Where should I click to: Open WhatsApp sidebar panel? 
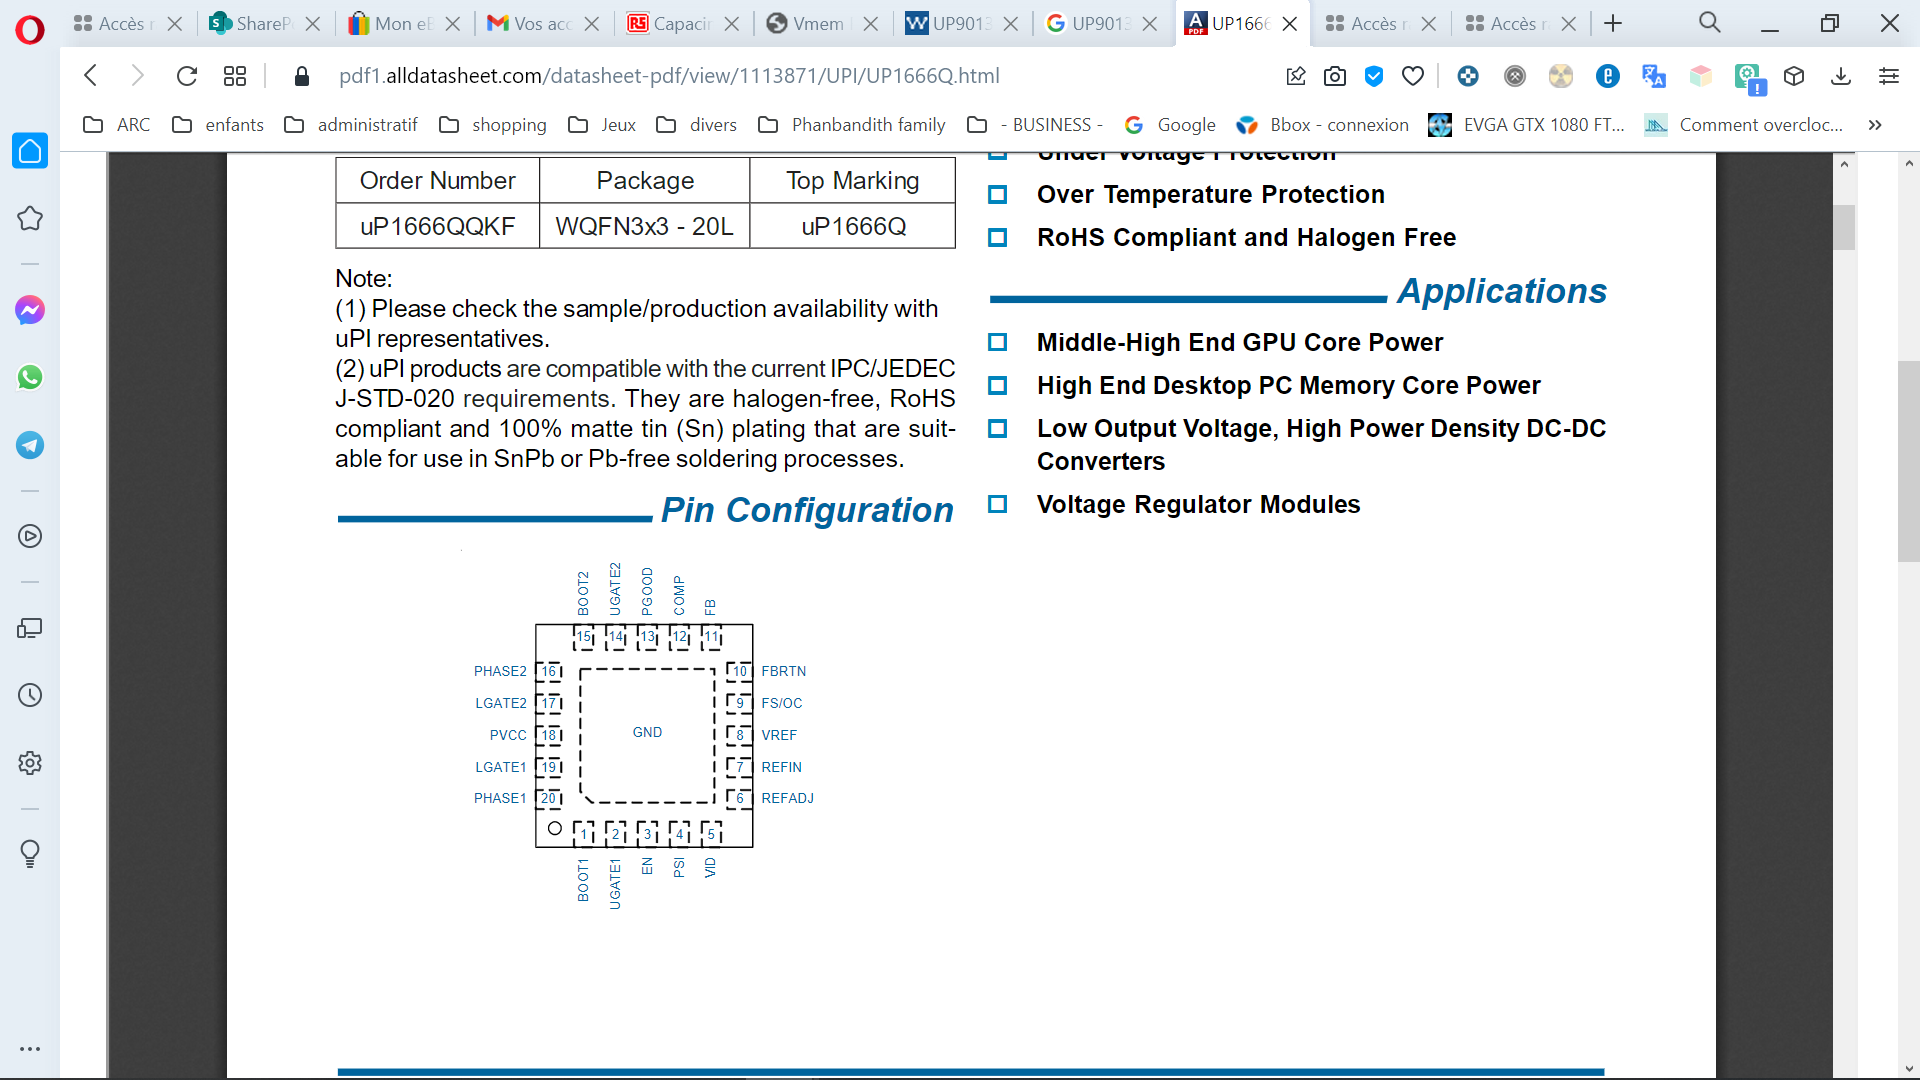point(30,378)
